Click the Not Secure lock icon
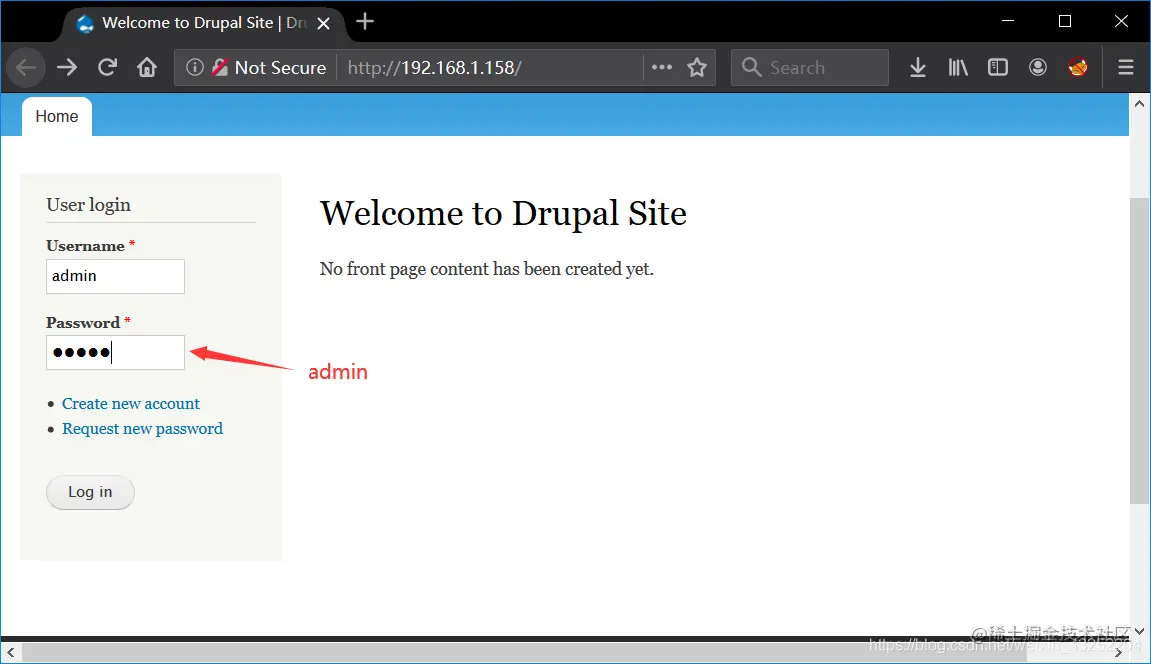The width and height of the screenshot is (1151, 664). pyautogui.click(x=219, y=68)
